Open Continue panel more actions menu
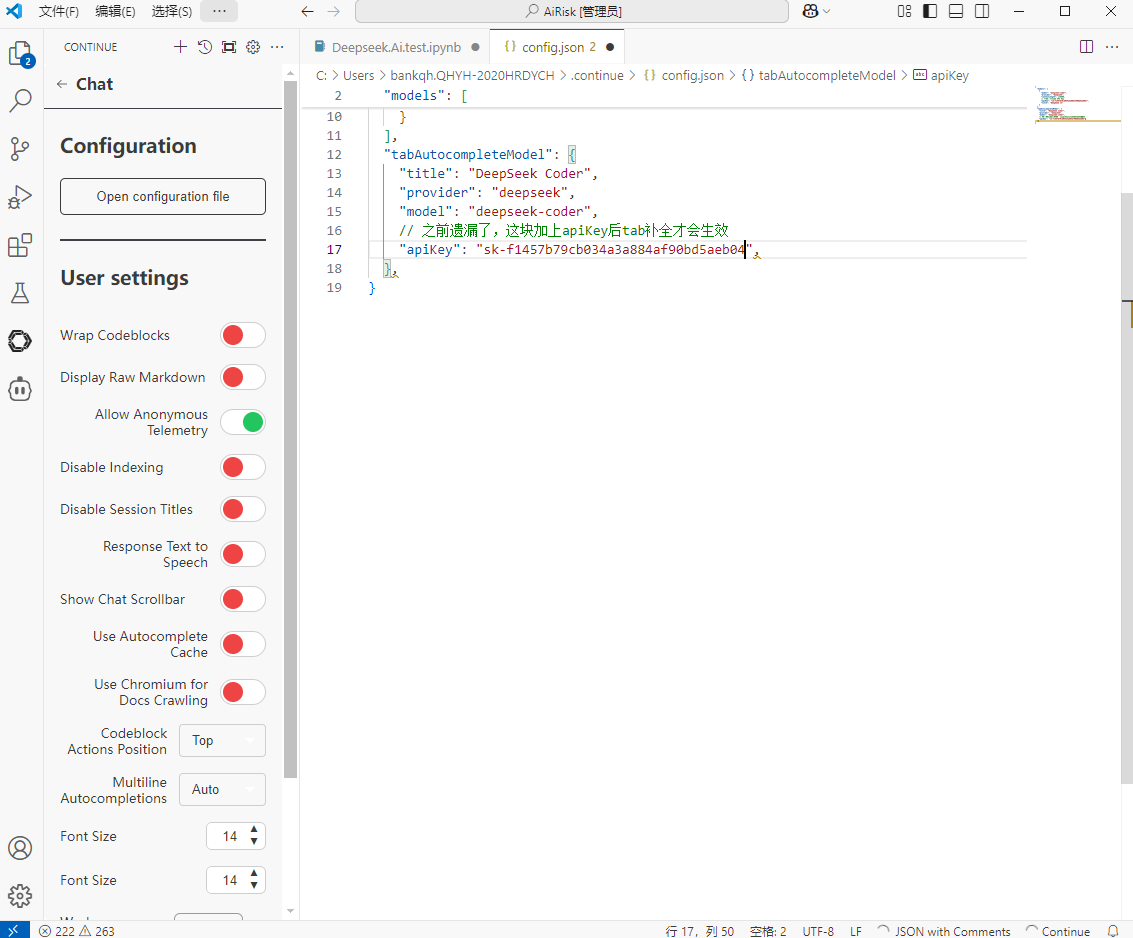Image resolution: width=1133 pixels, height=938 pixels. (277, 47)
